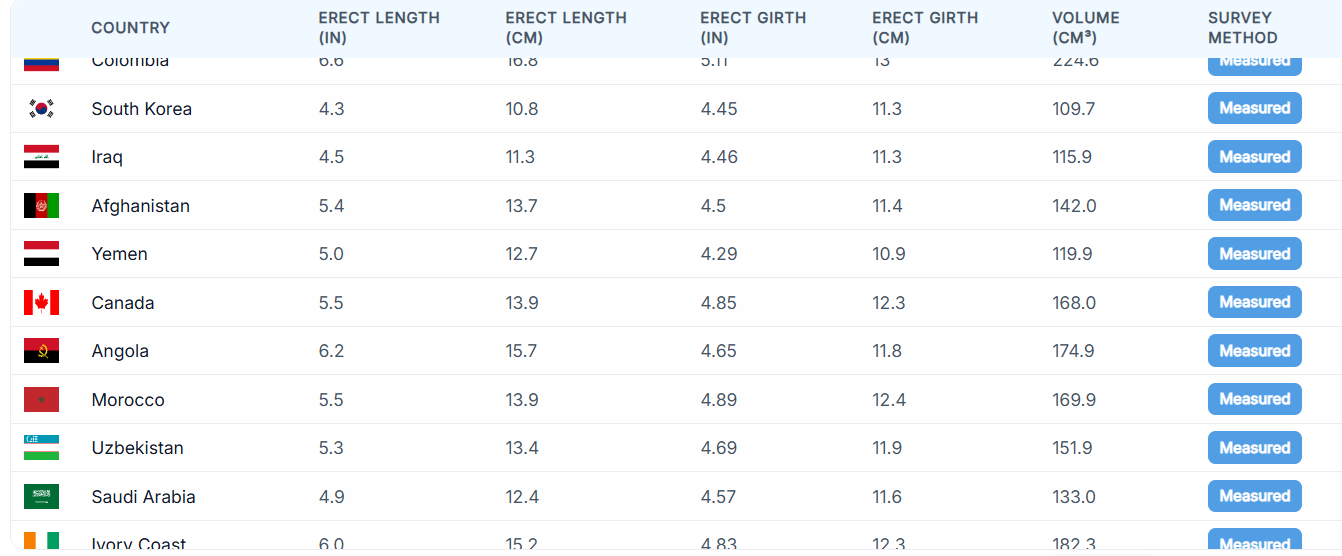Click the Afghanistan country name

point(140,206)
